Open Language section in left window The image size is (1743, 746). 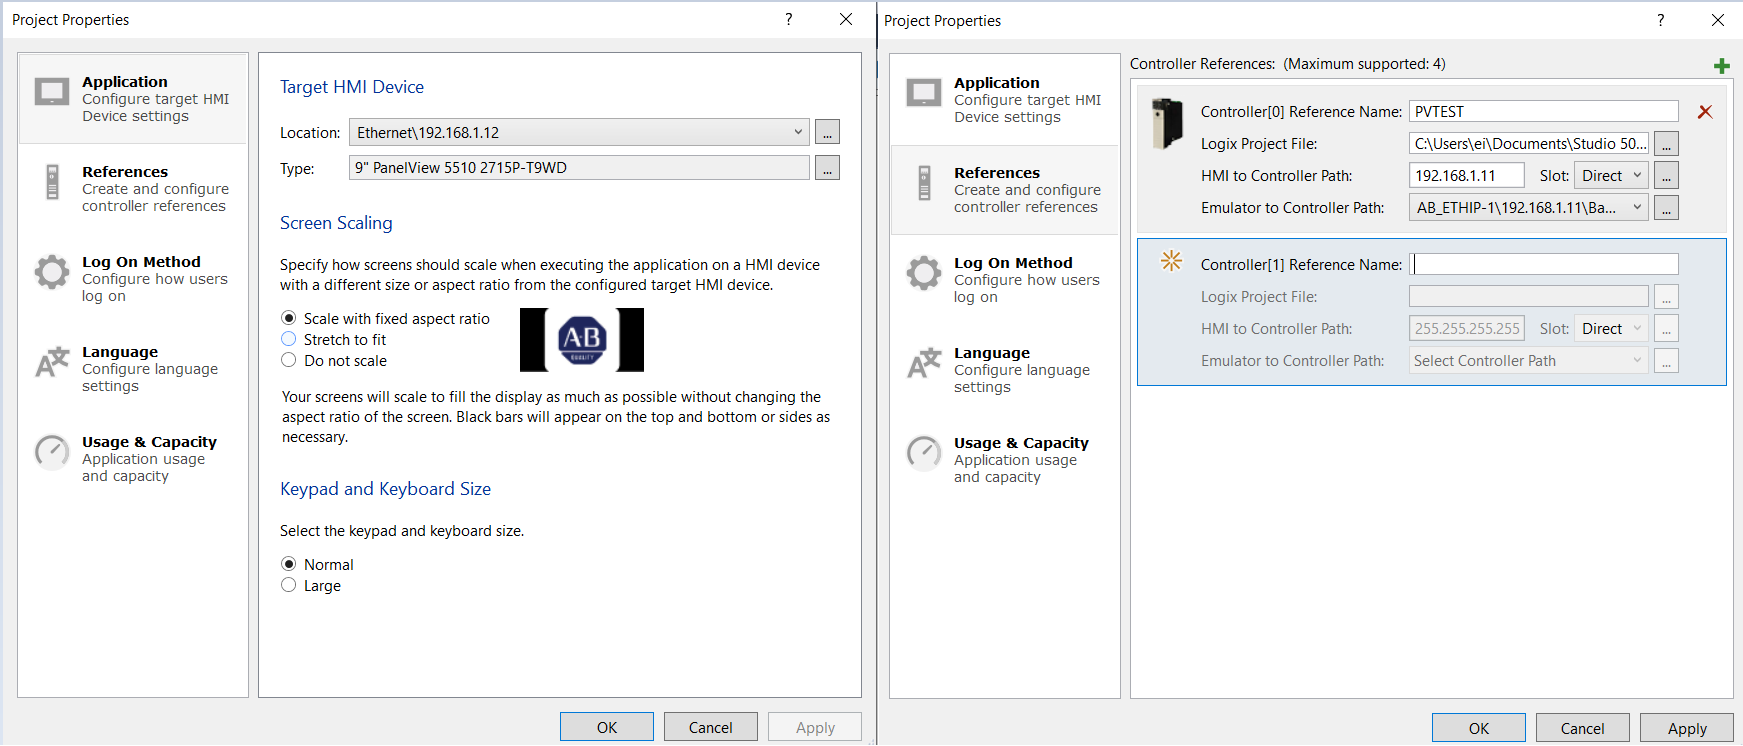(x=133, y=368)
